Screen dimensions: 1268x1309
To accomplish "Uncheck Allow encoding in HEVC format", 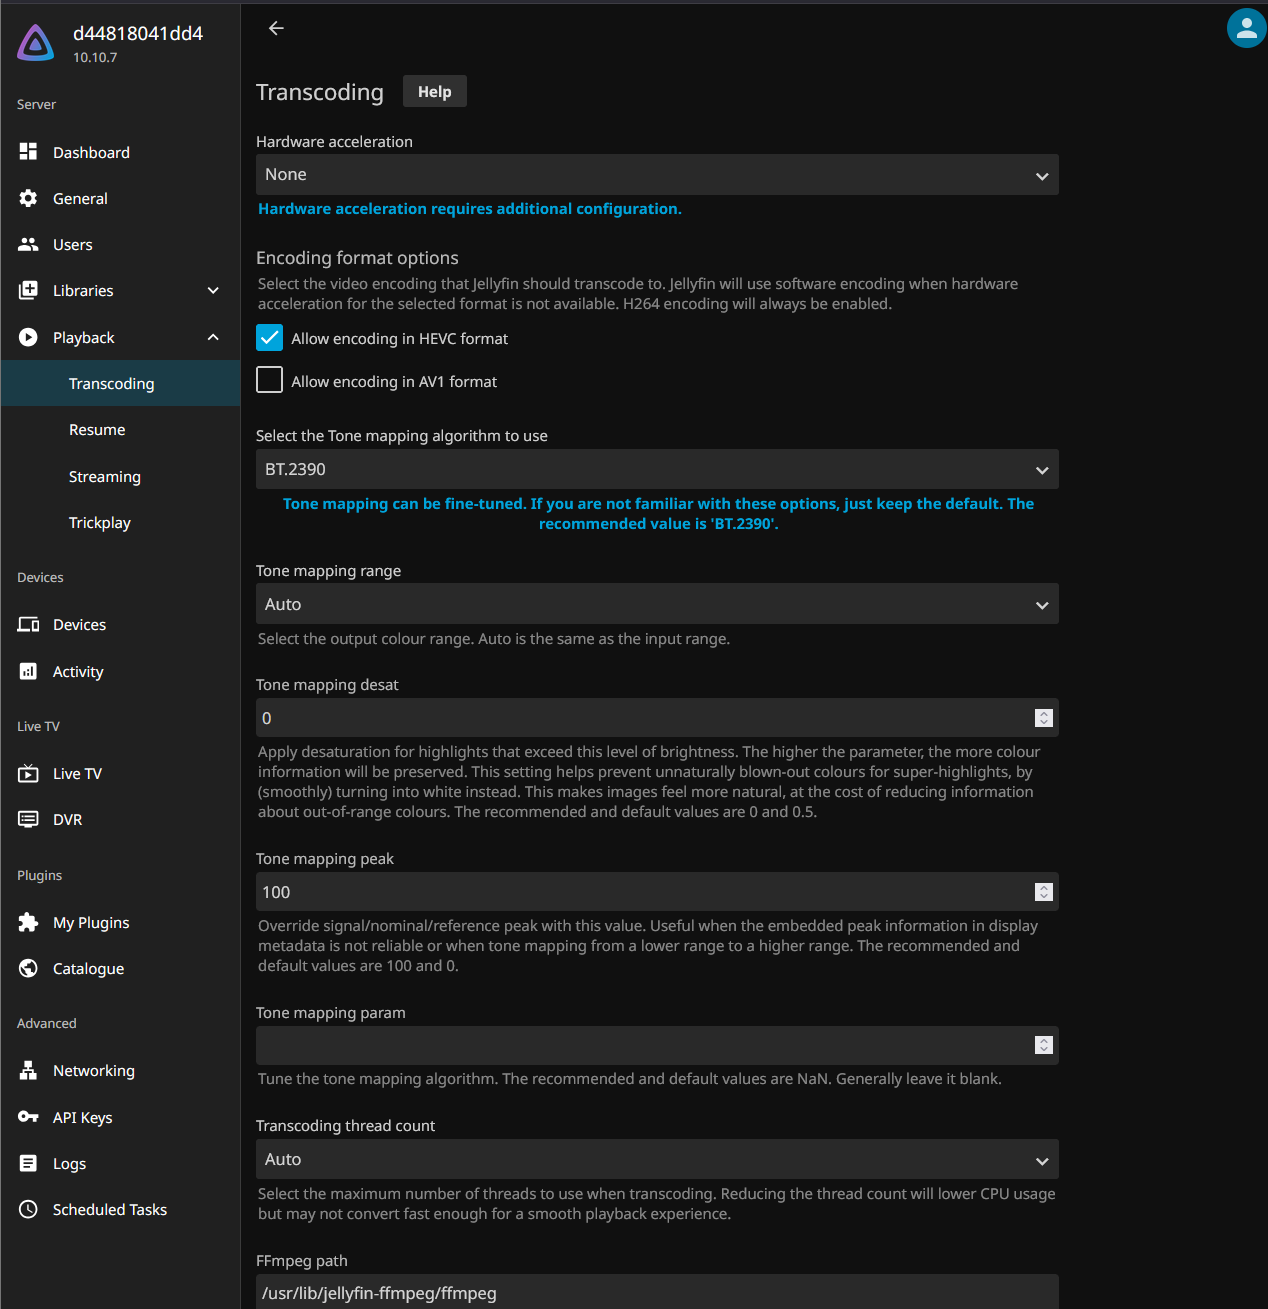I will (x=270, y=338).
